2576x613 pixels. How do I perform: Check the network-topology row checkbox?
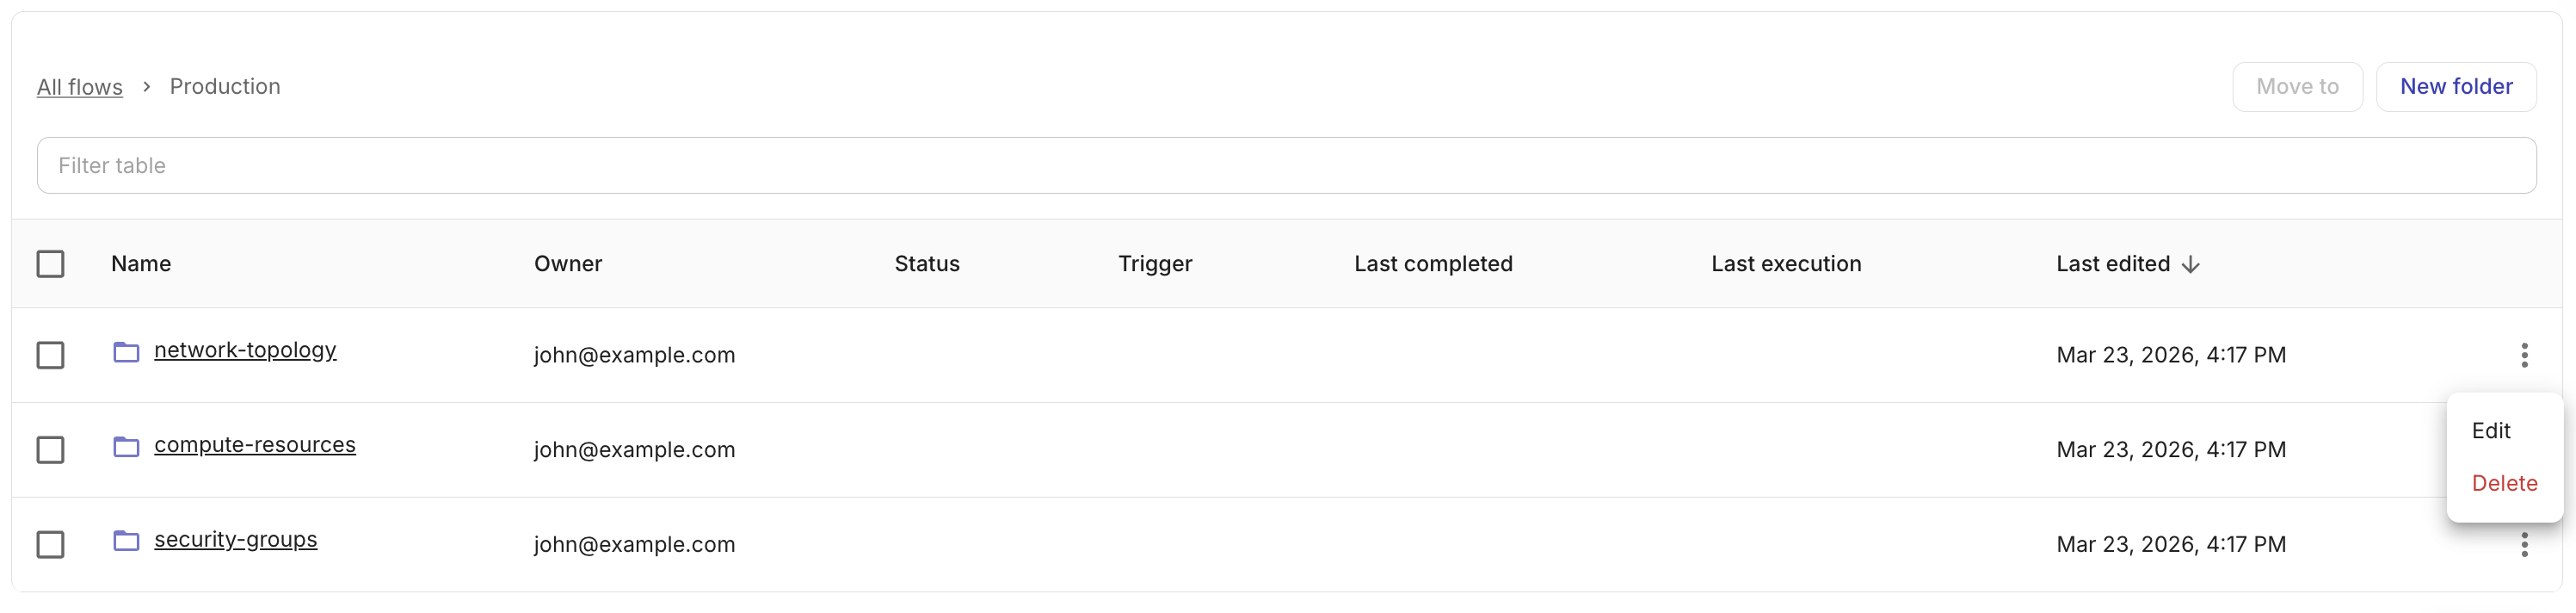(x=50, y=355)
